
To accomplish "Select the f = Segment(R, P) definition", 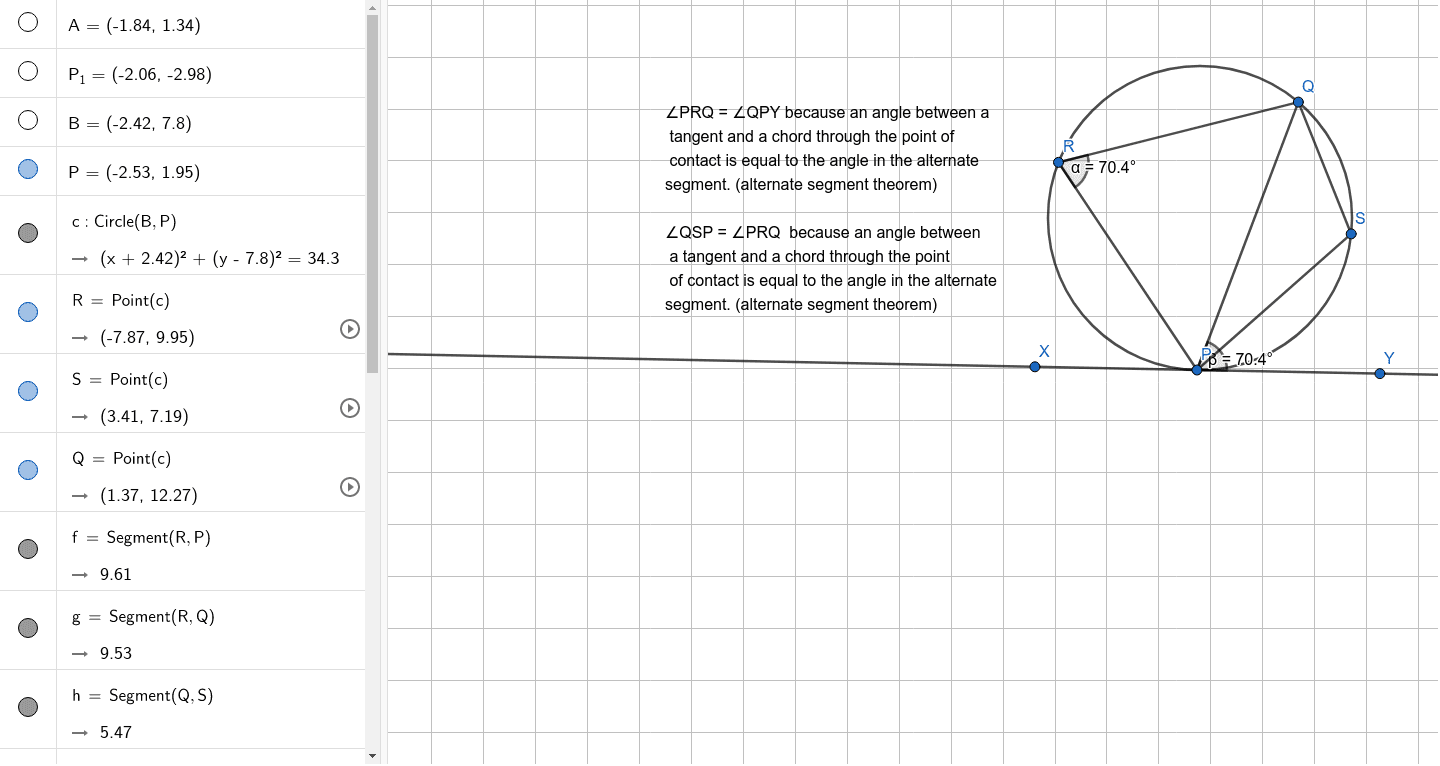I will 141,537.
